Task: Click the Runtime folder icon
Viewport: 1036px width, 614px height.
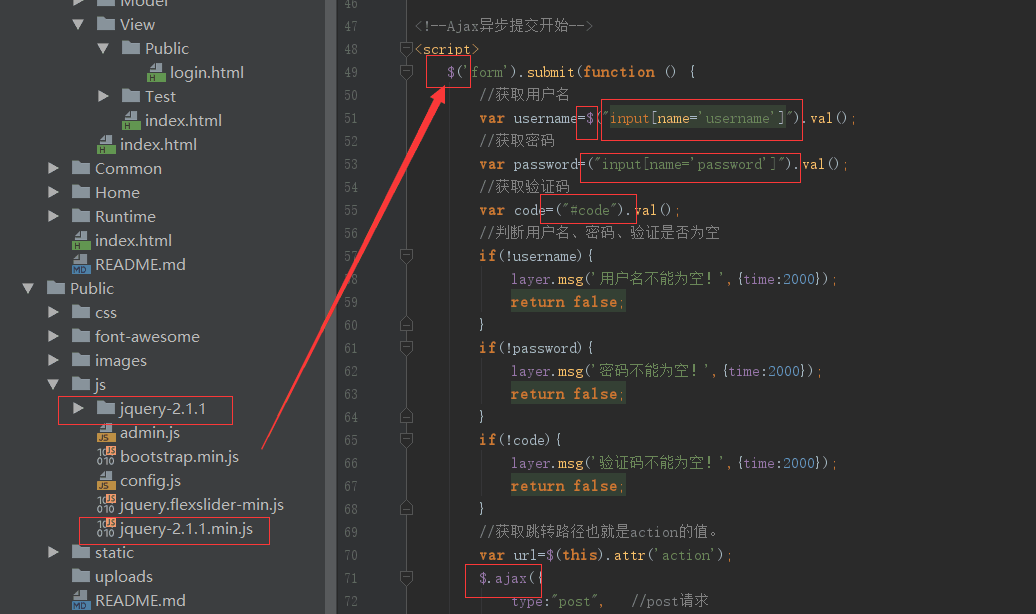Action: (x=81, y=215)
